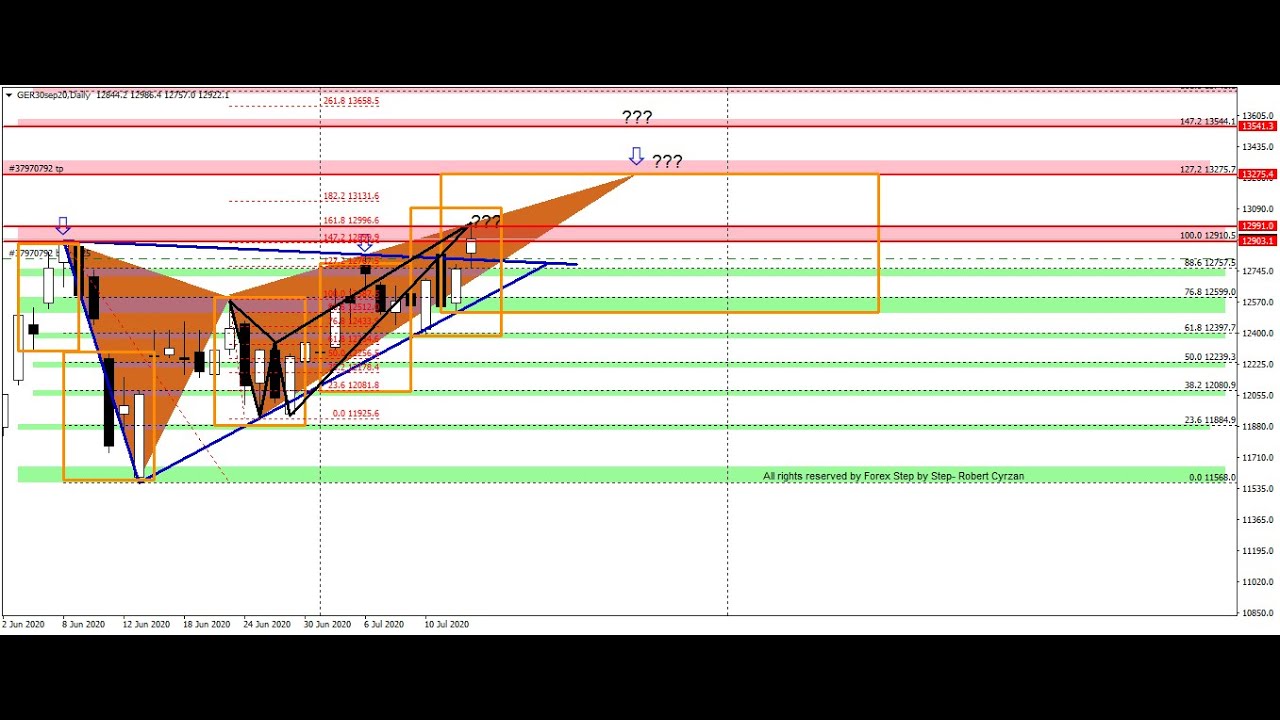This screenshot has width=1280, height=720.
Task: Click '30 Jun 2020' on the time axis
Action: pyautogui.click(x=327, y=624)
